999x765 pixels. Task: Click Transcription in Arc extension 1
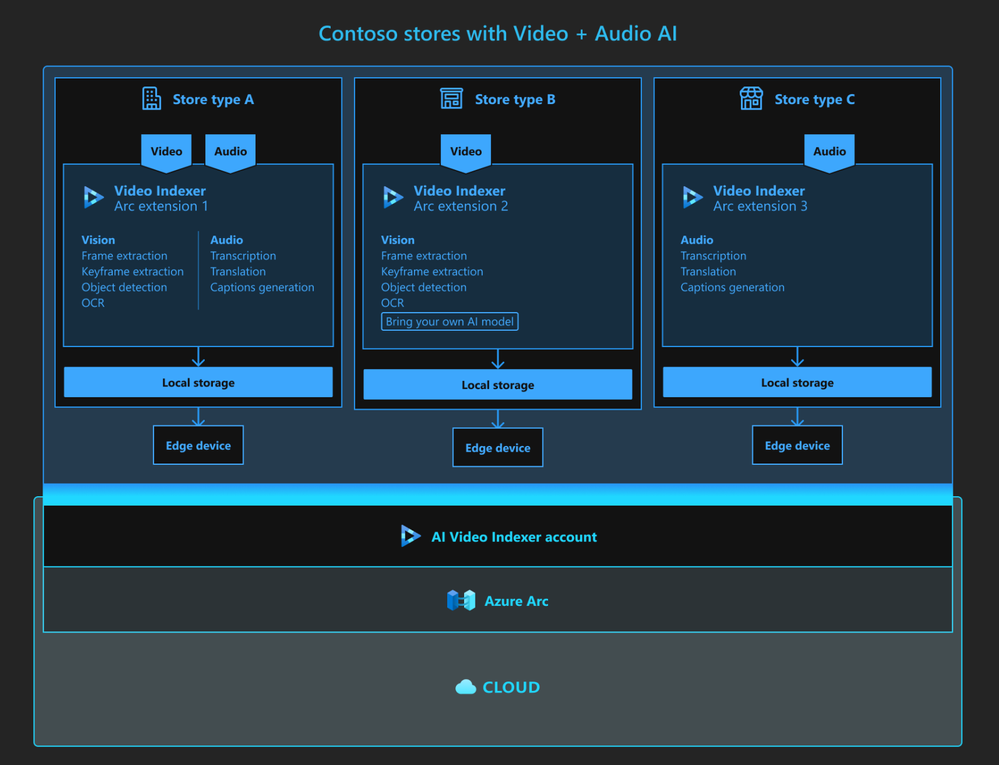(x=243, y=256)
